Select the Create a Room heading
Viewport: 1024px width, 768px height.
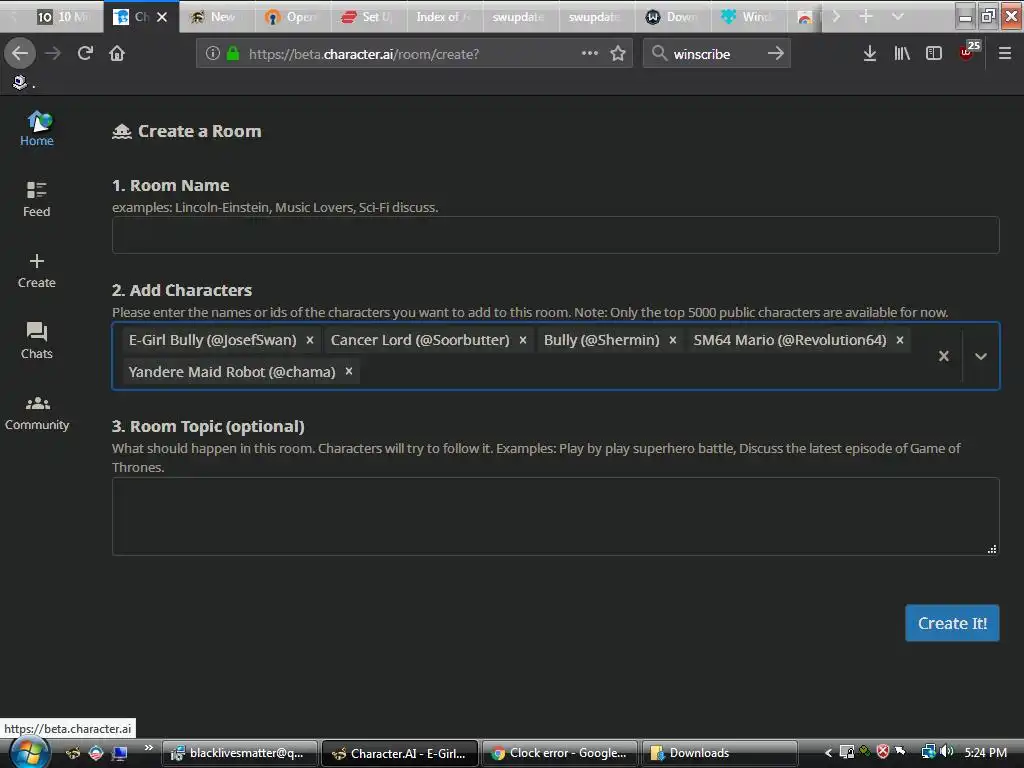click(199, 131)
